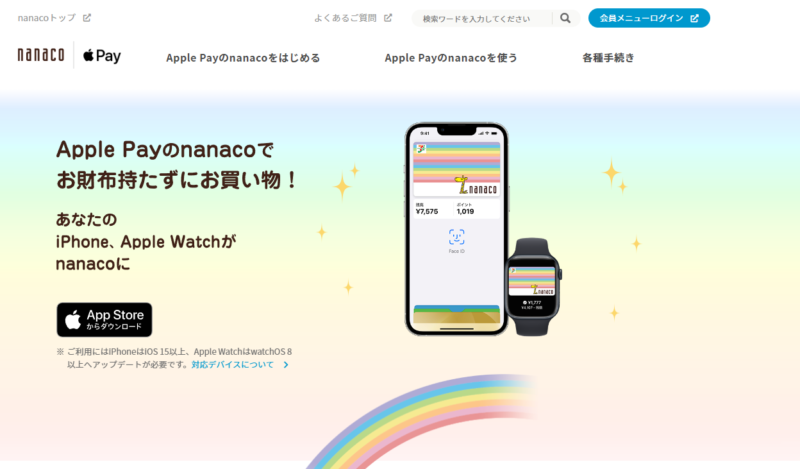Image resolution: width=800 pixels, height=469 pixels.
Task: Click the search magnifier icon
Action: click(x=565, y=18)
